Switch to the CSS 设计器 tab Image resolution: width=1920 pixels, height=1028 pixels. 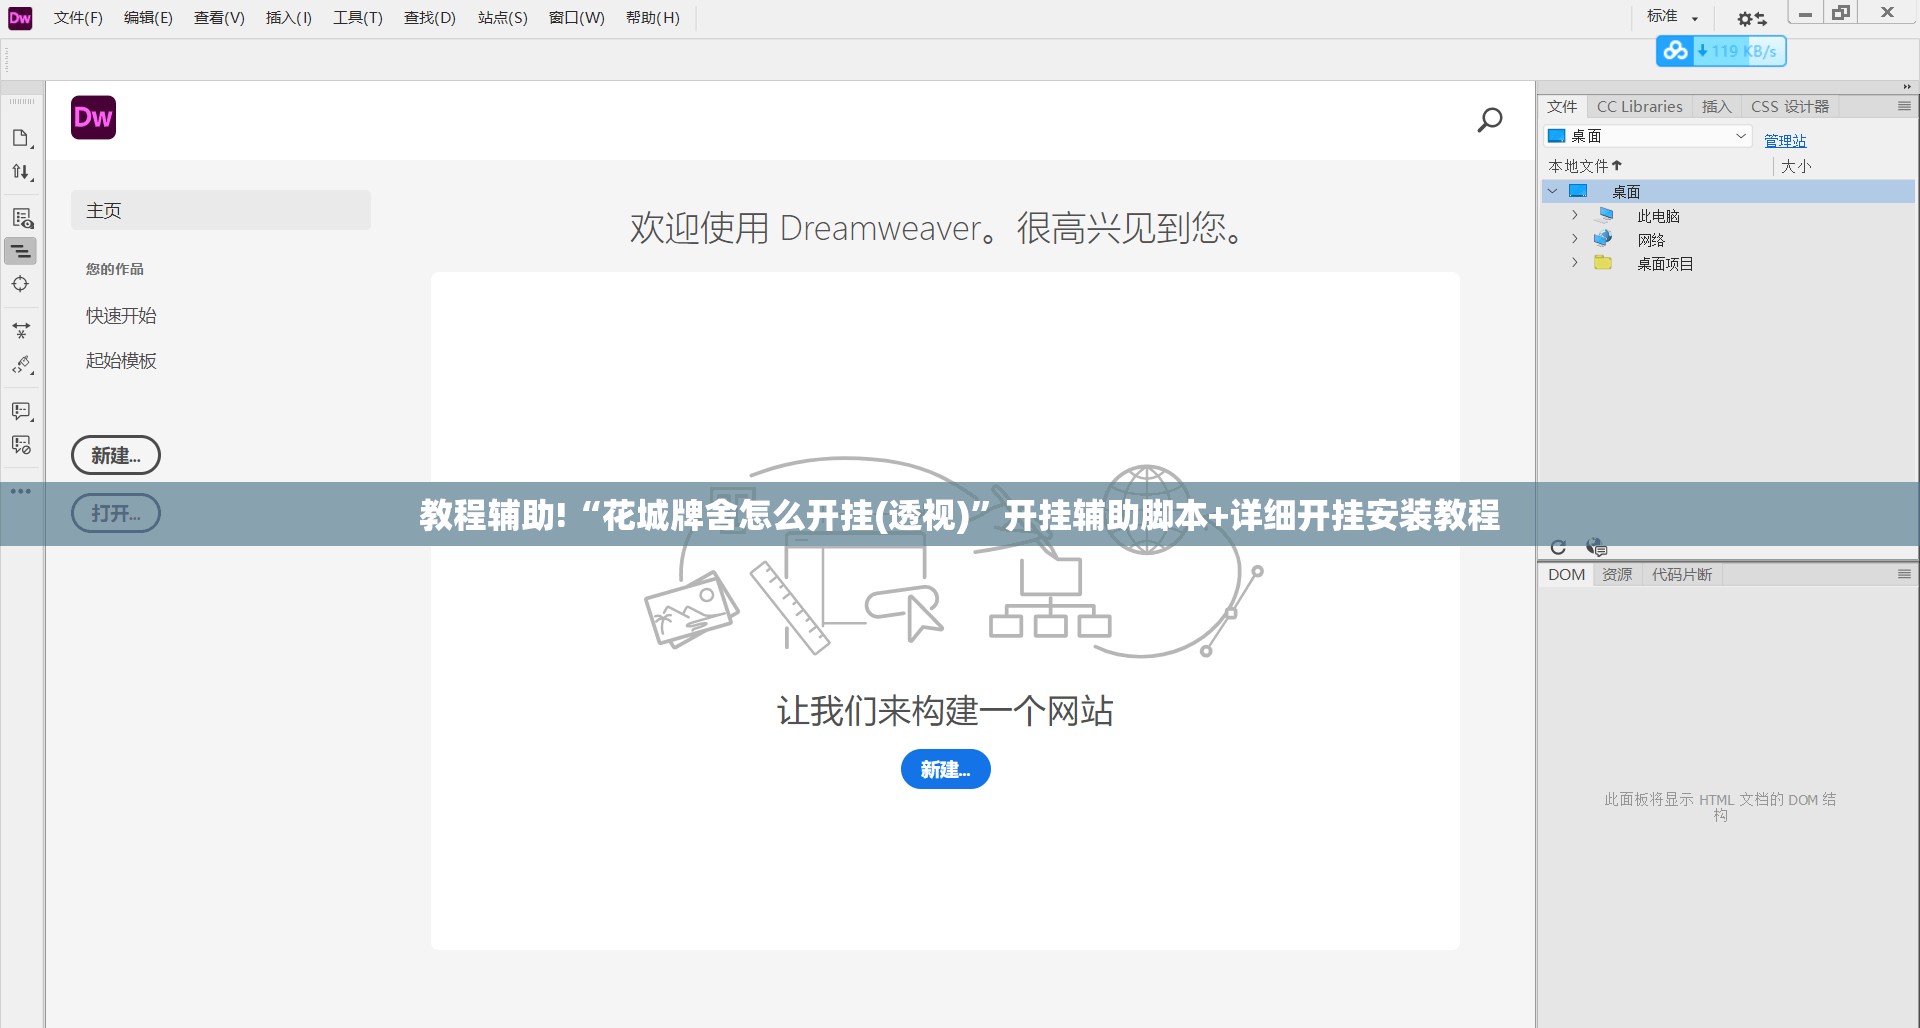(x=1790, y=106)
